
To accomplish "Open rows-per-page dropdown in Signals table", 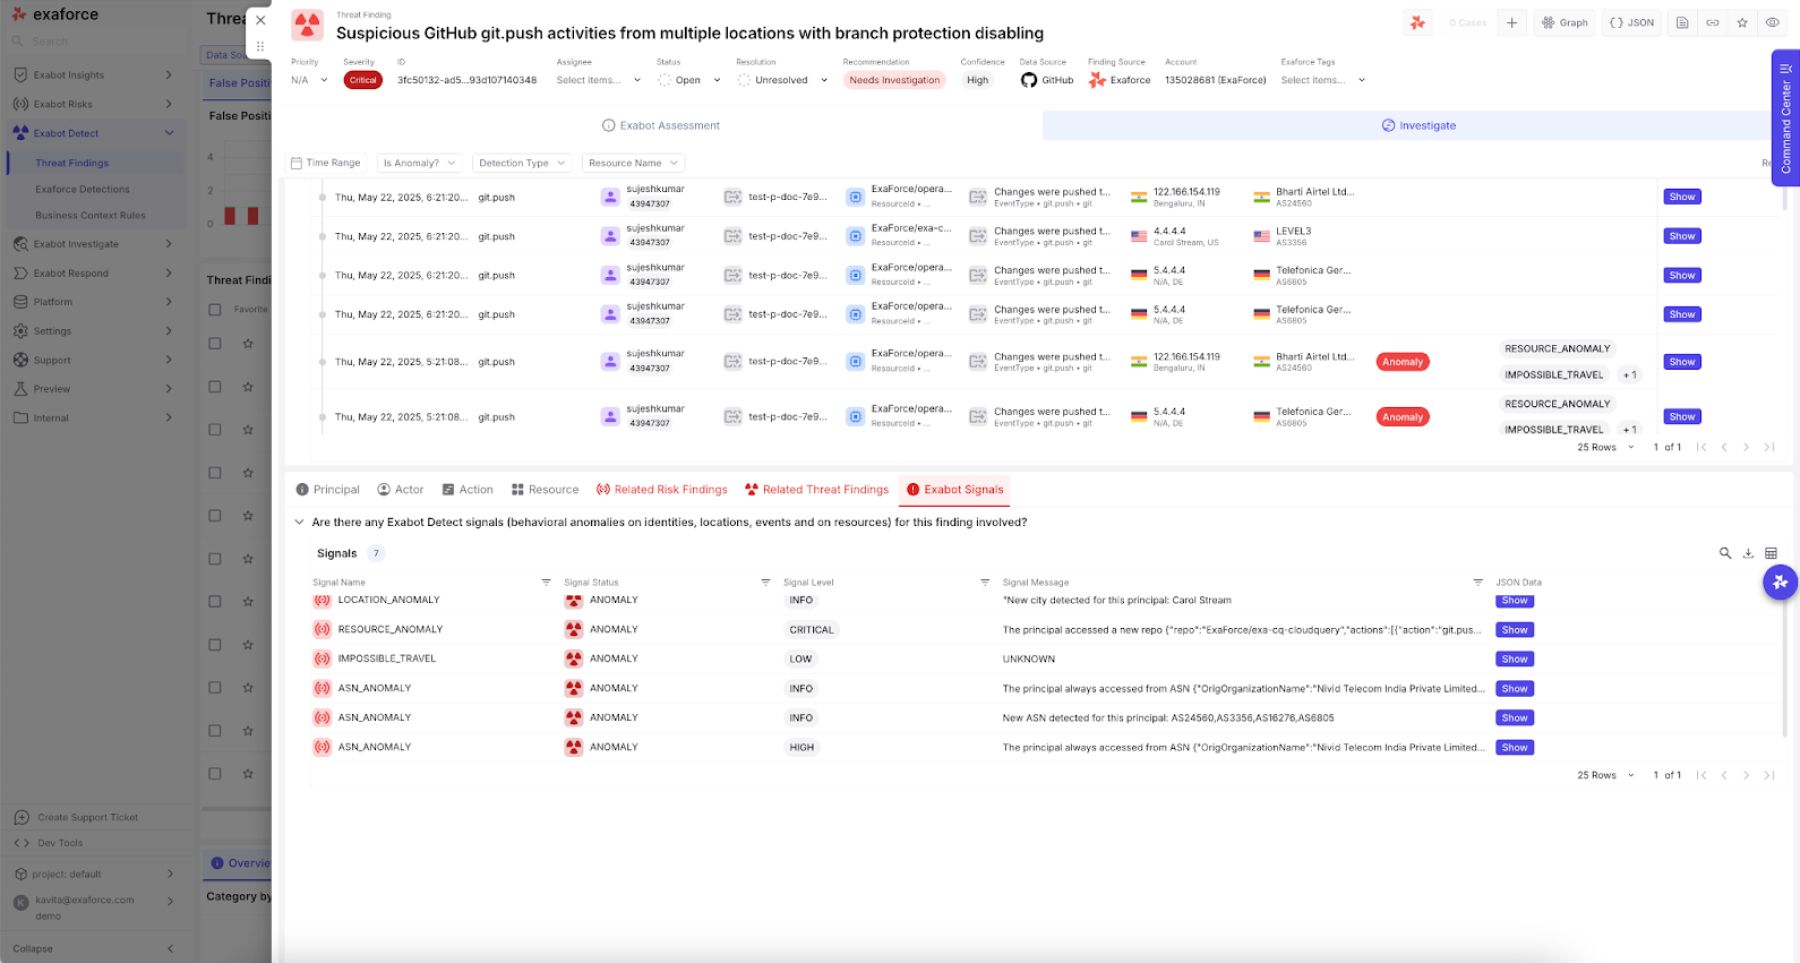I will click(x=1605, y=775).
